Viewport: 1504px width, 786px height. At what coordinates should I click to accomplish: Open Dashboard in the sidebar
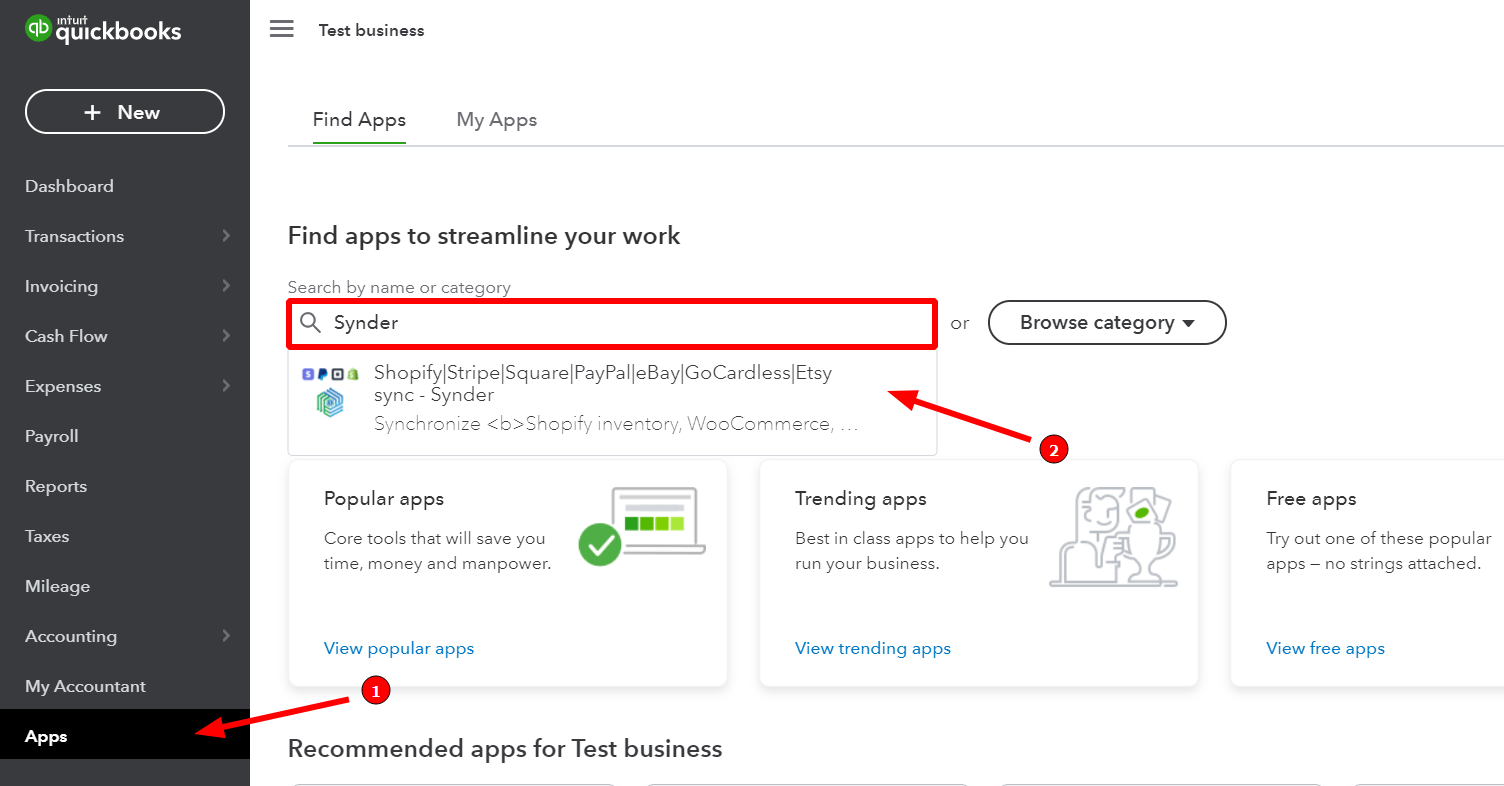click(x=69, y=186)
